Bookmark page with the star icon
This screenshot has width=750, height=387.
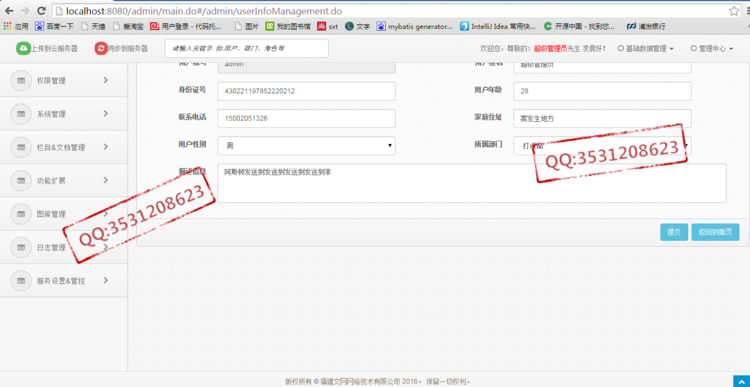point(734,11)
